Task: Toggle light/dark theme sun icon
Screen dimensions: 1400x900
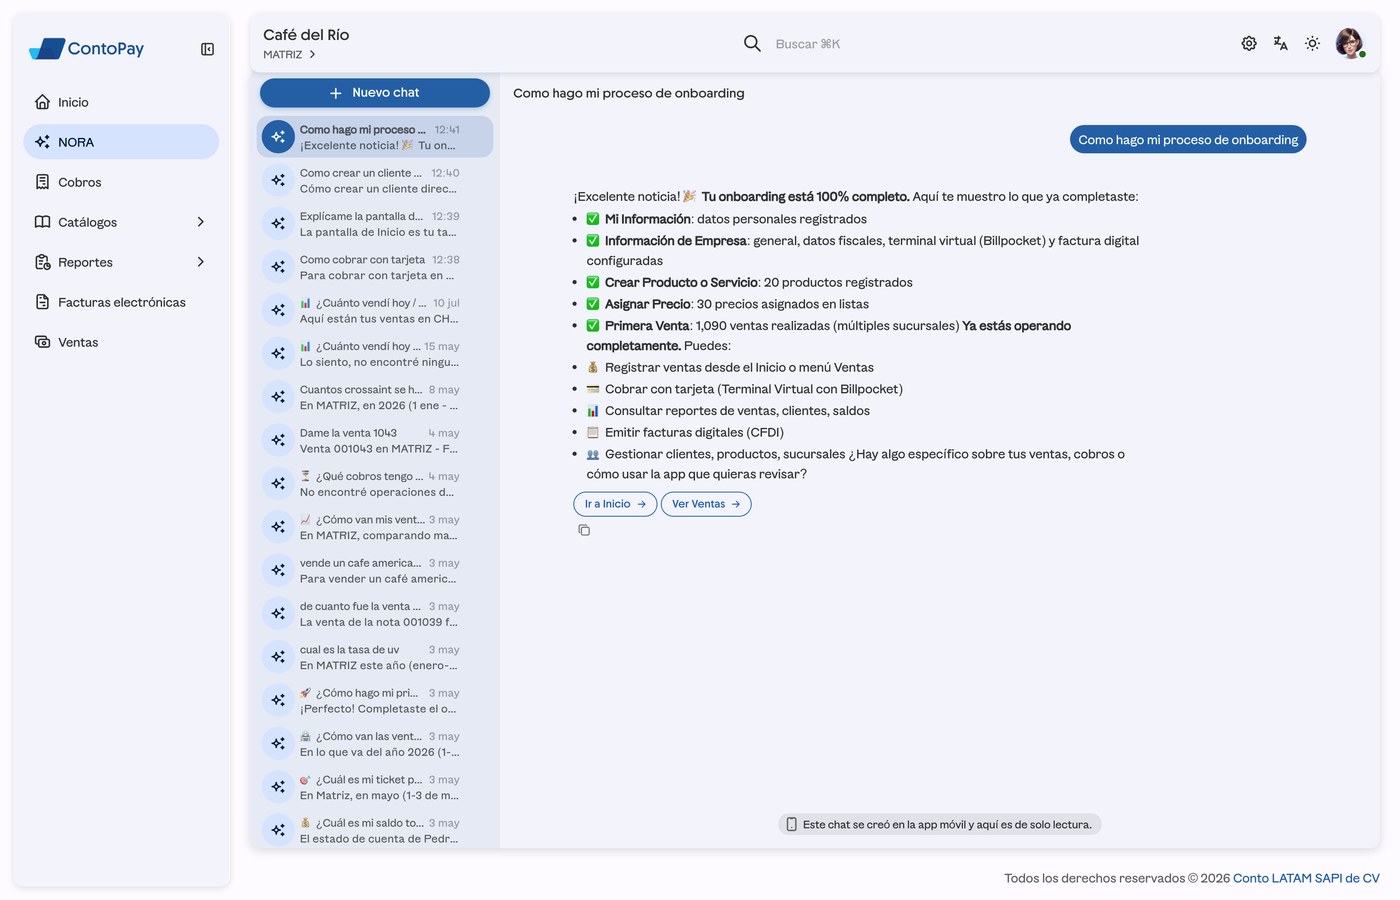Action: [x=1313, y=44]
